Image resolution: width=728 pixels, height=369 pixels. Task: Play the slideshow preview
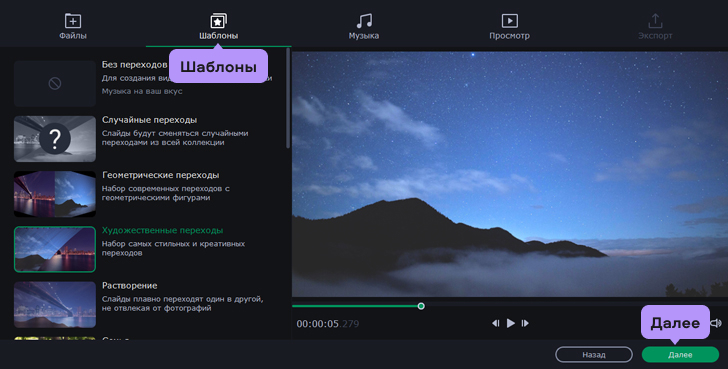point(511,323)
